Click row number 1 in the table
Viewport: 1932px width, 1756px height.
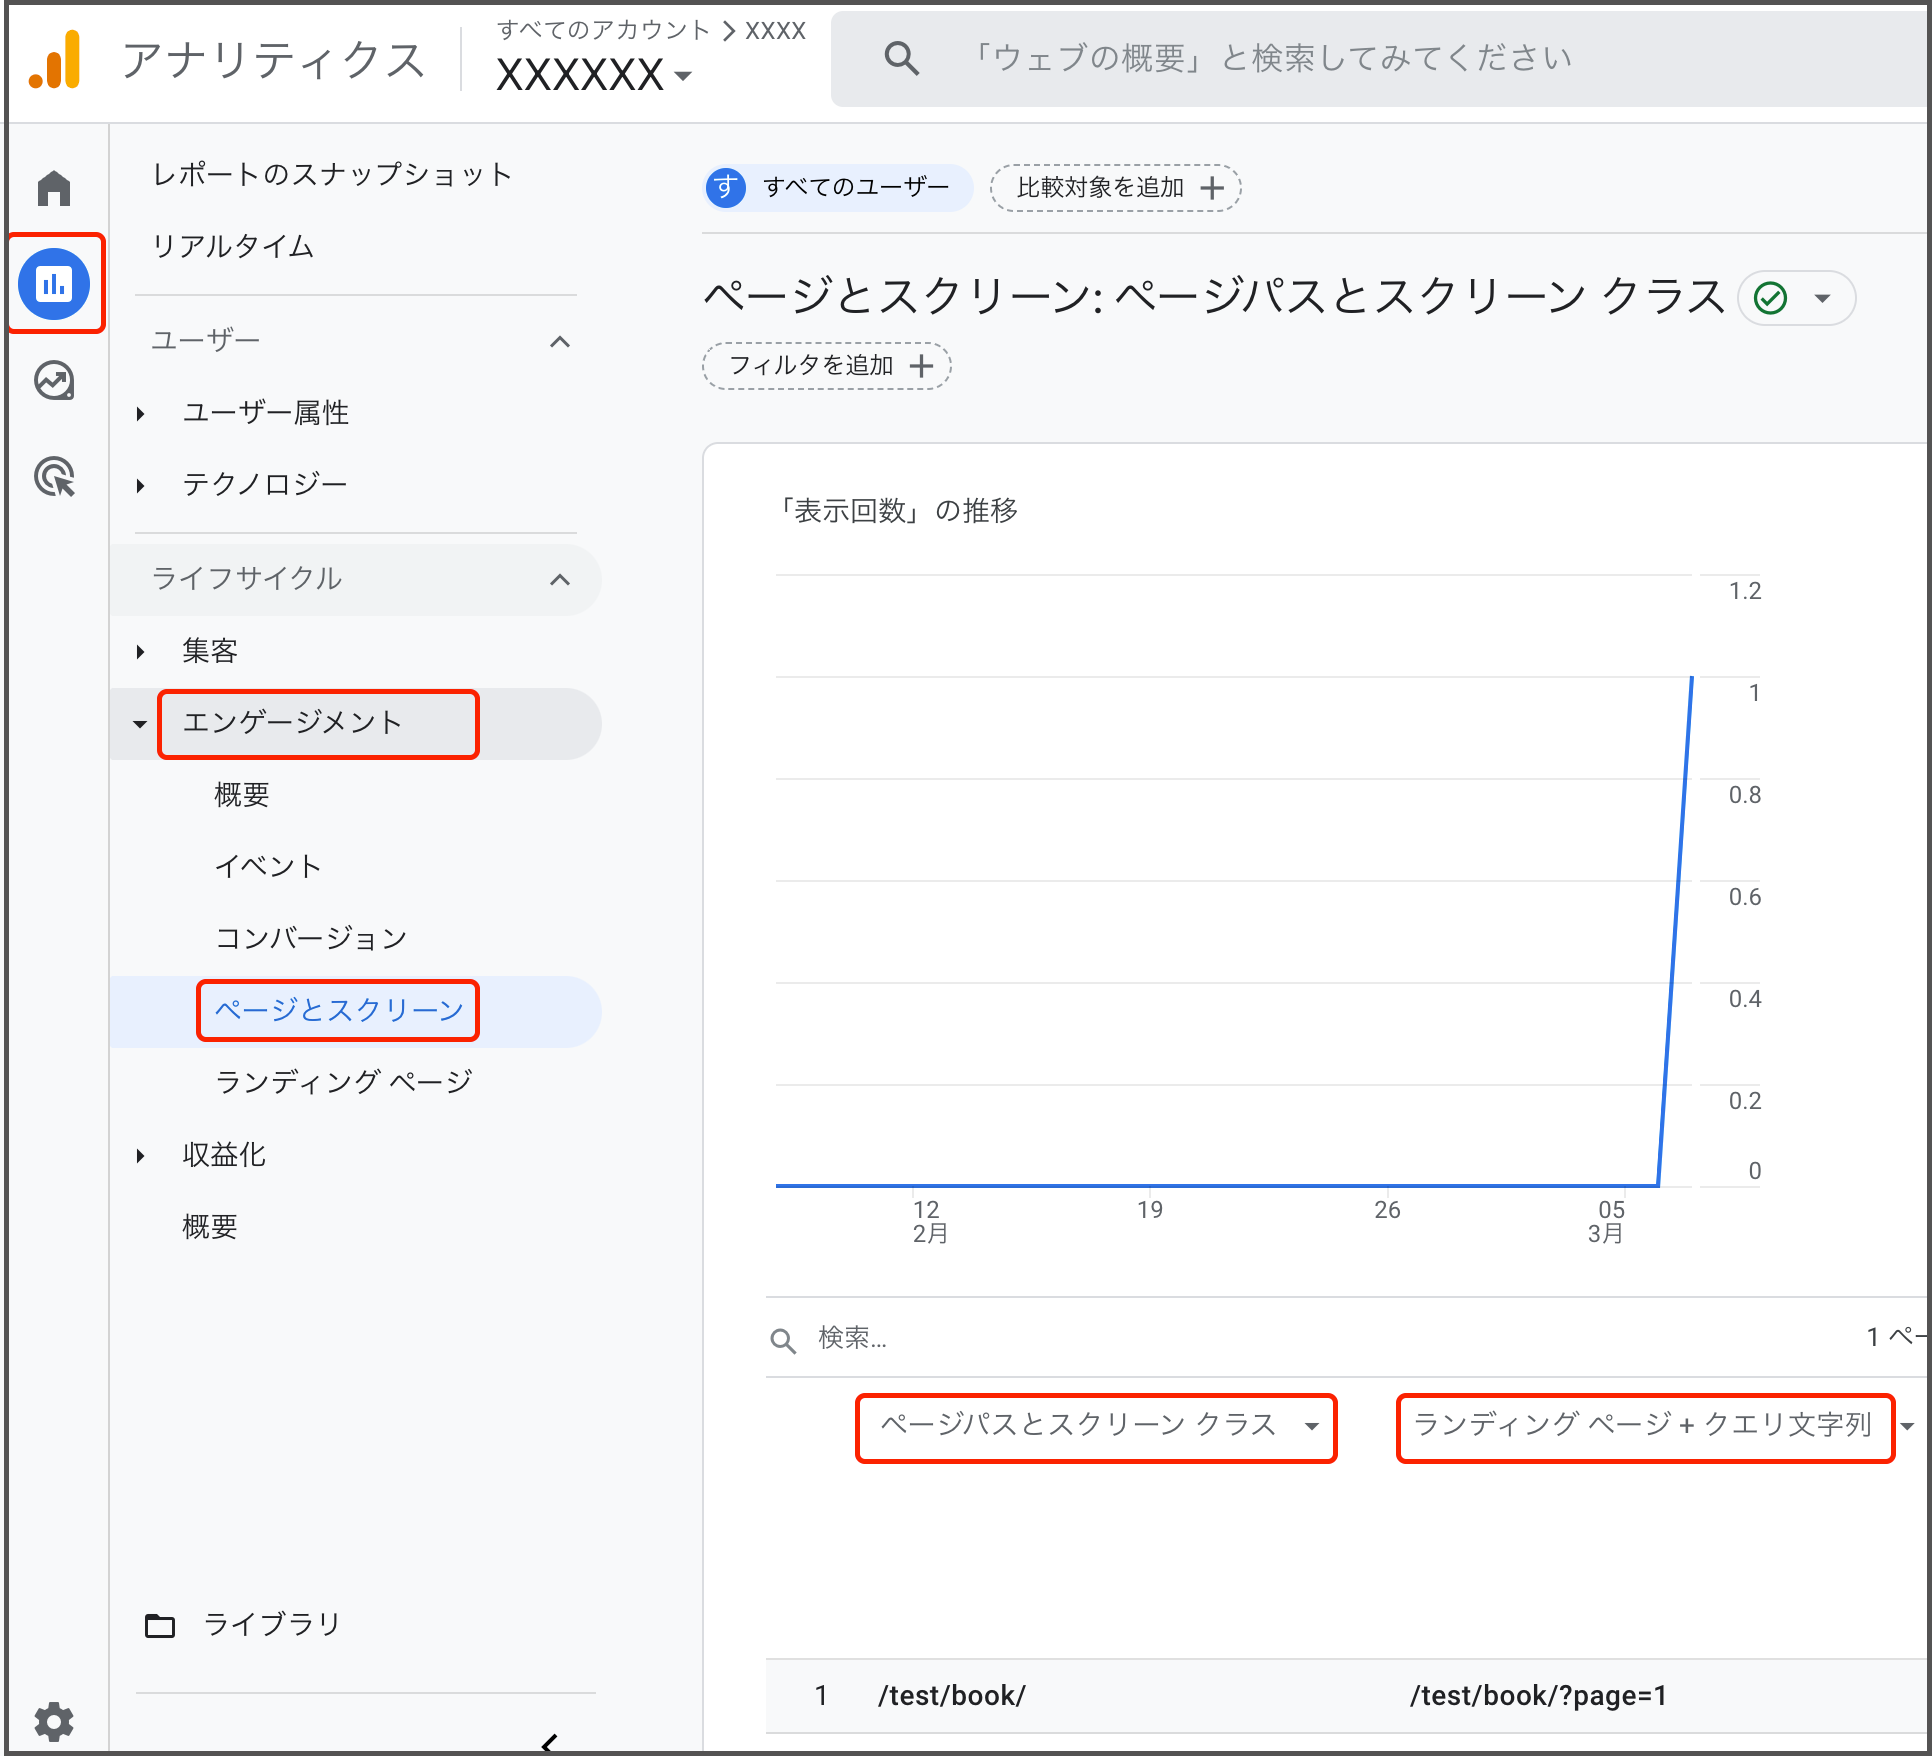coord(821,1696)
